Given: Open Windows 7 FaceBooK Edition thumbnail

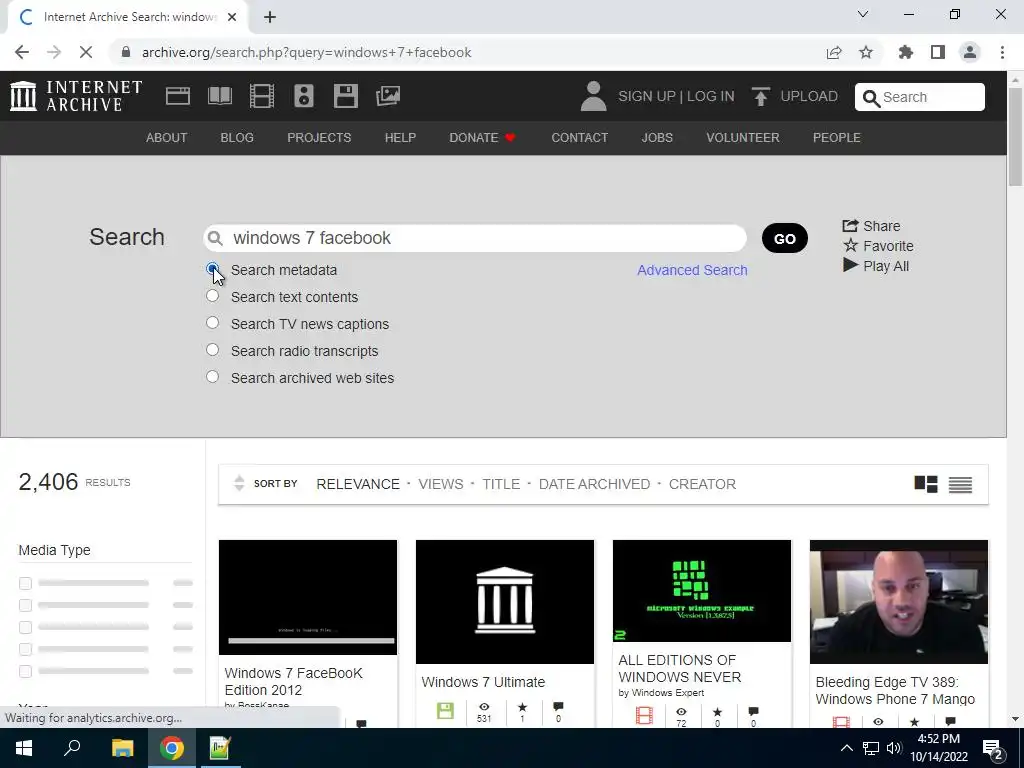Looking at the screenshot, I should pos(308,597).
